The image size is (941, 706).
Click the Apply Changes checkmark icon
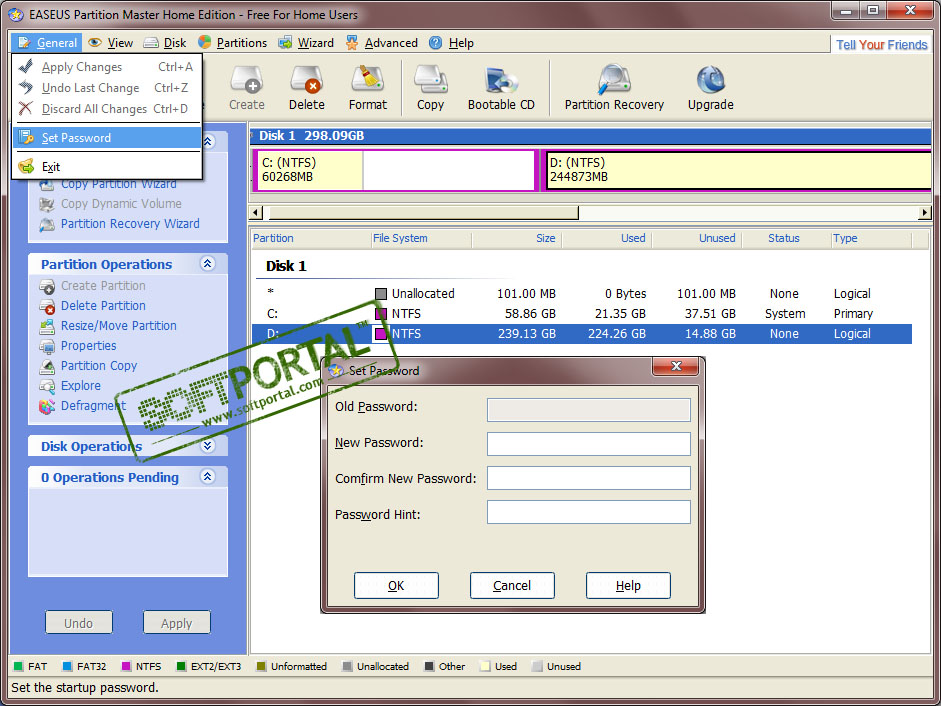point(26,67)
